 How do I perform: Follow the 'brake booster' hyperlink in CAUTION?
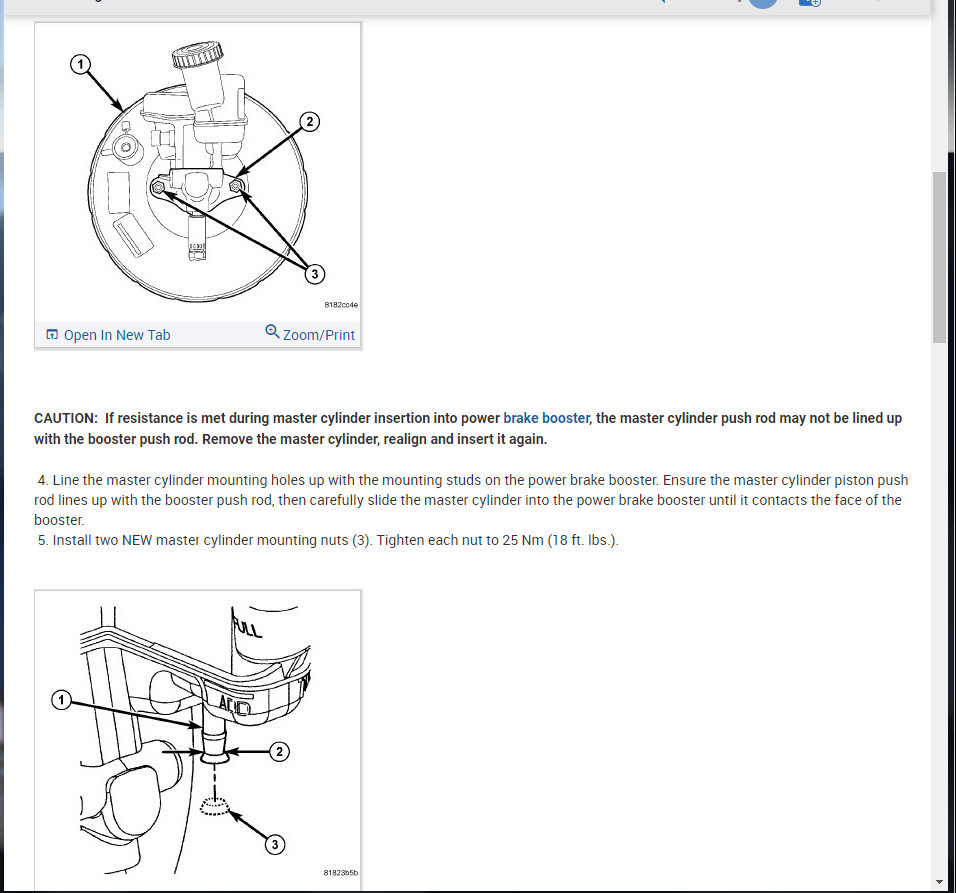[546, 418]
